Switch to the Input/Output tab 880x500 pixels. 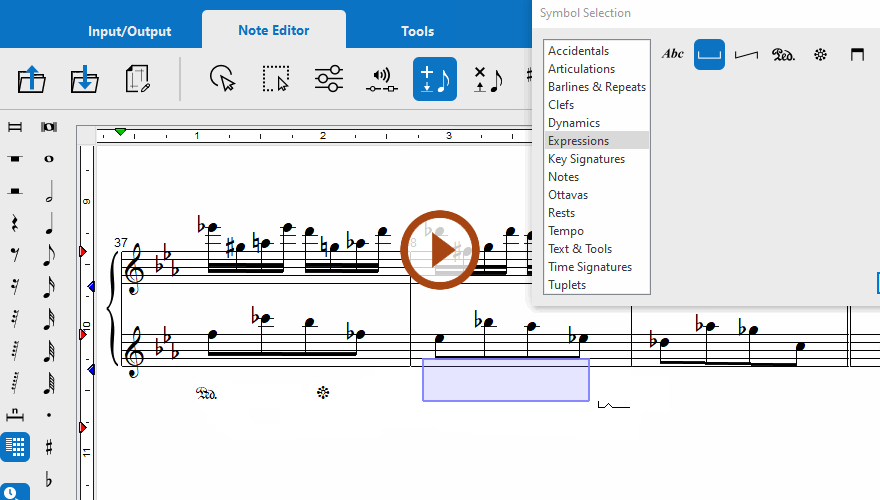coord(129,31)
